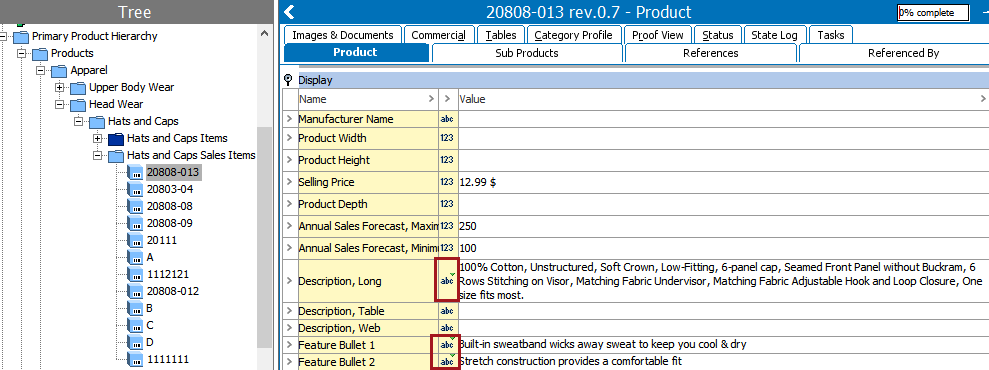Click abc type icon for Manufacturer Name
The height and width of the screenshot is (370, 989).
[447, 119]
